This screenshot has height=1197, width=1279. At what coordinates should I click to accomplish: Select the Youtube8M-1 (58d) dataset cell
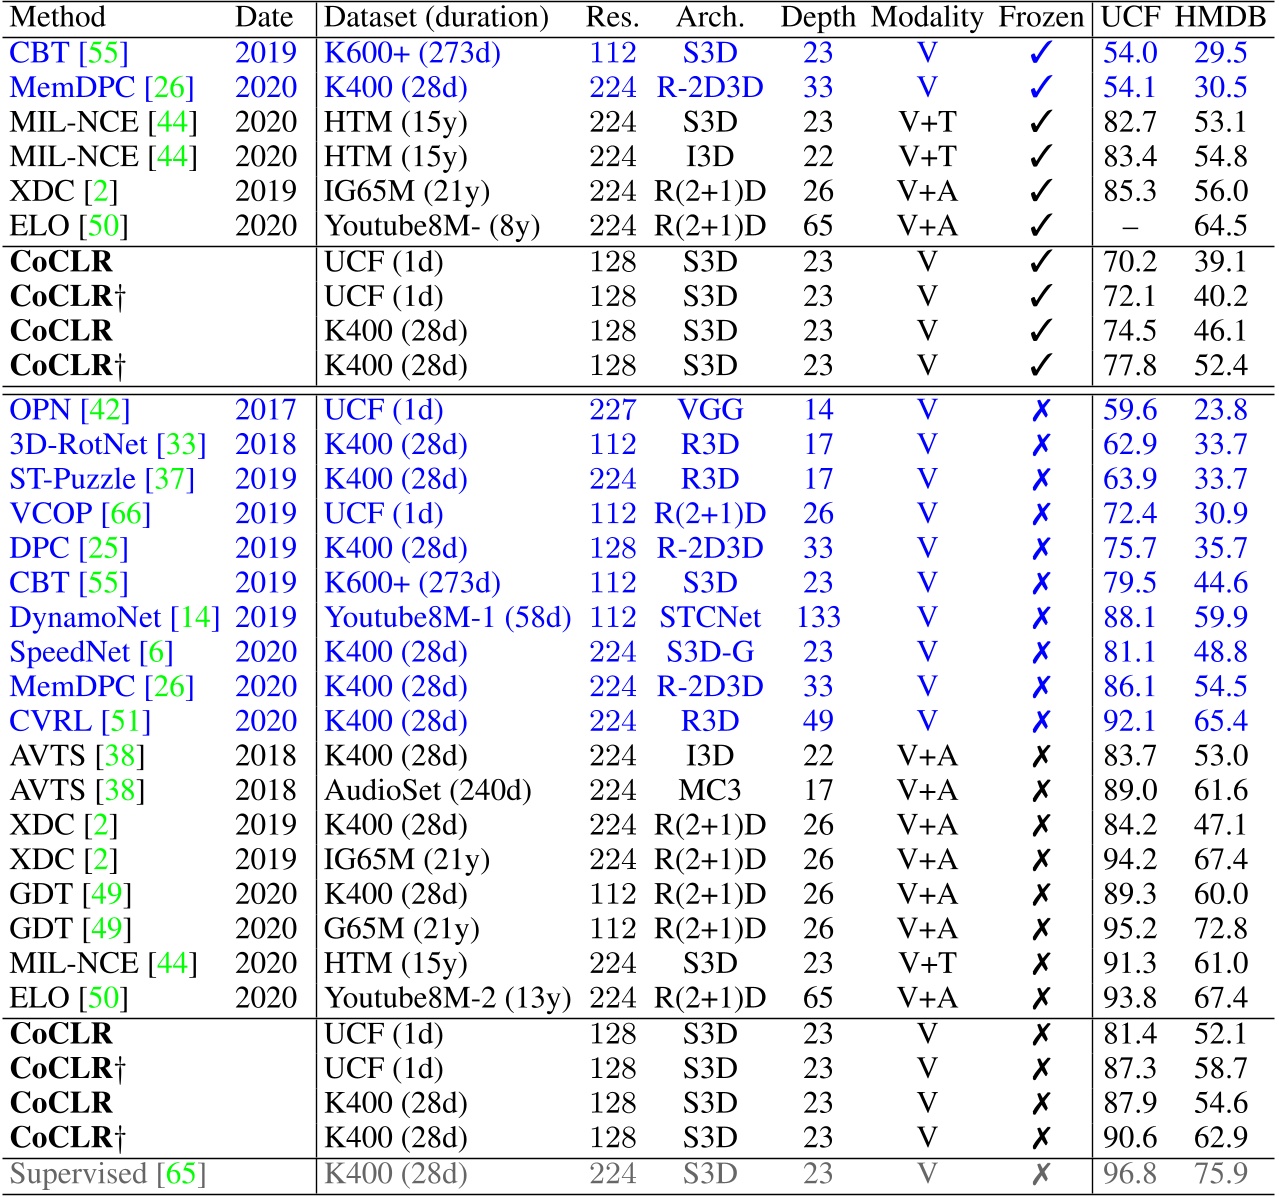pyautogui.click(x=448, y=618)
